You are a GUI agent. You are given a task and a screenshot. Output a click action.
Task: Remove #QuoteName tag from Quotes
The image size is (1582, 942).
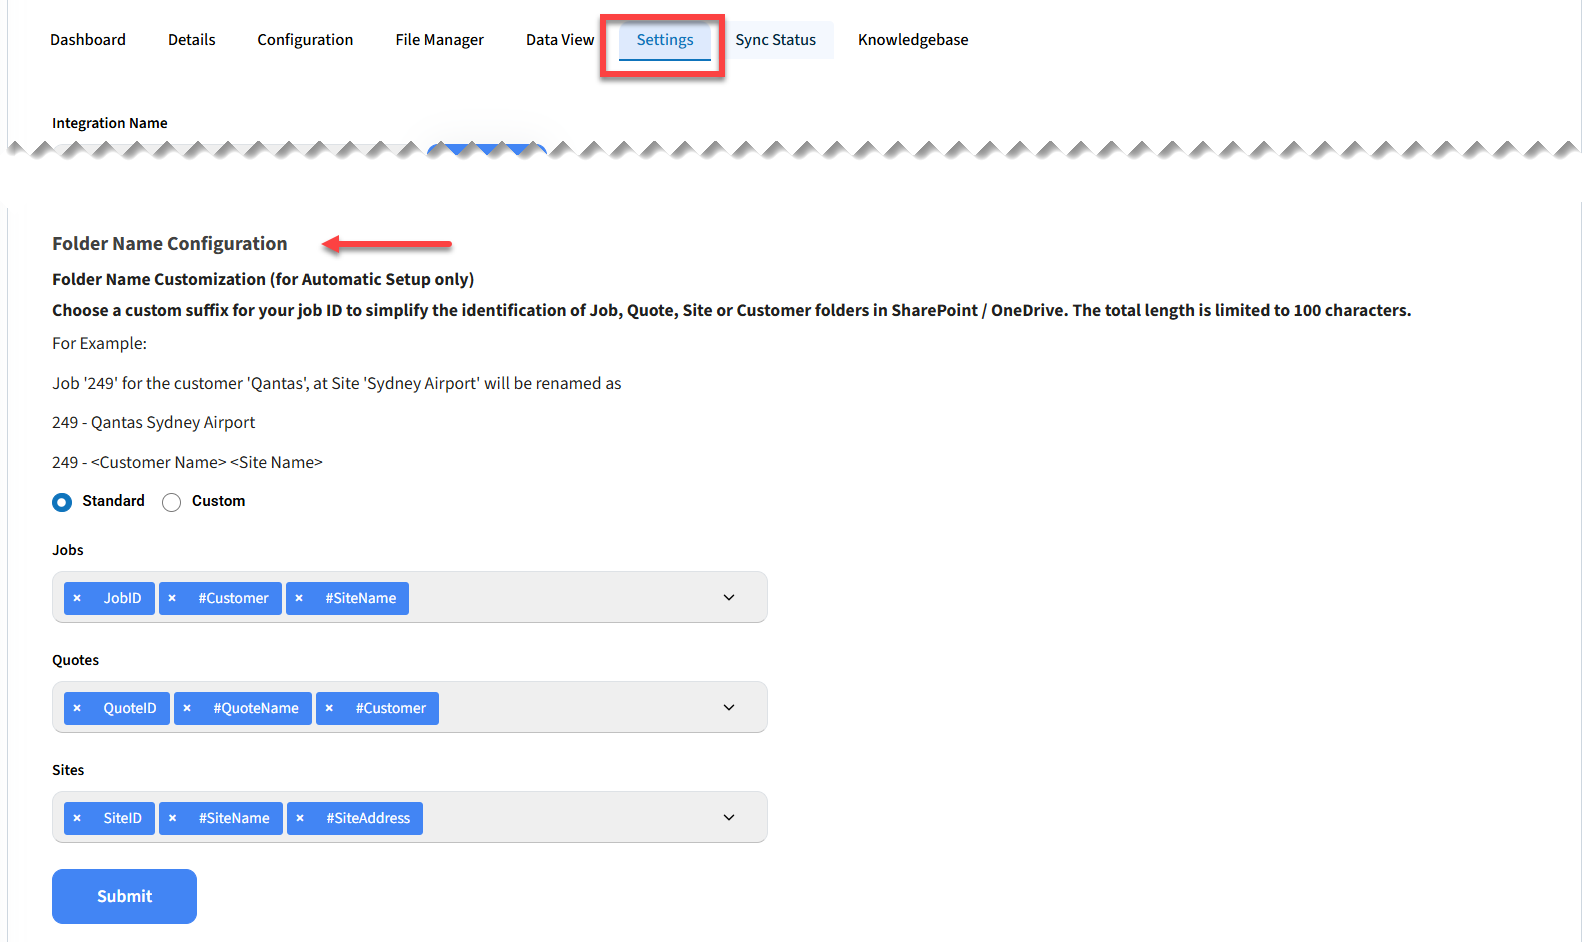click(187, 708)
